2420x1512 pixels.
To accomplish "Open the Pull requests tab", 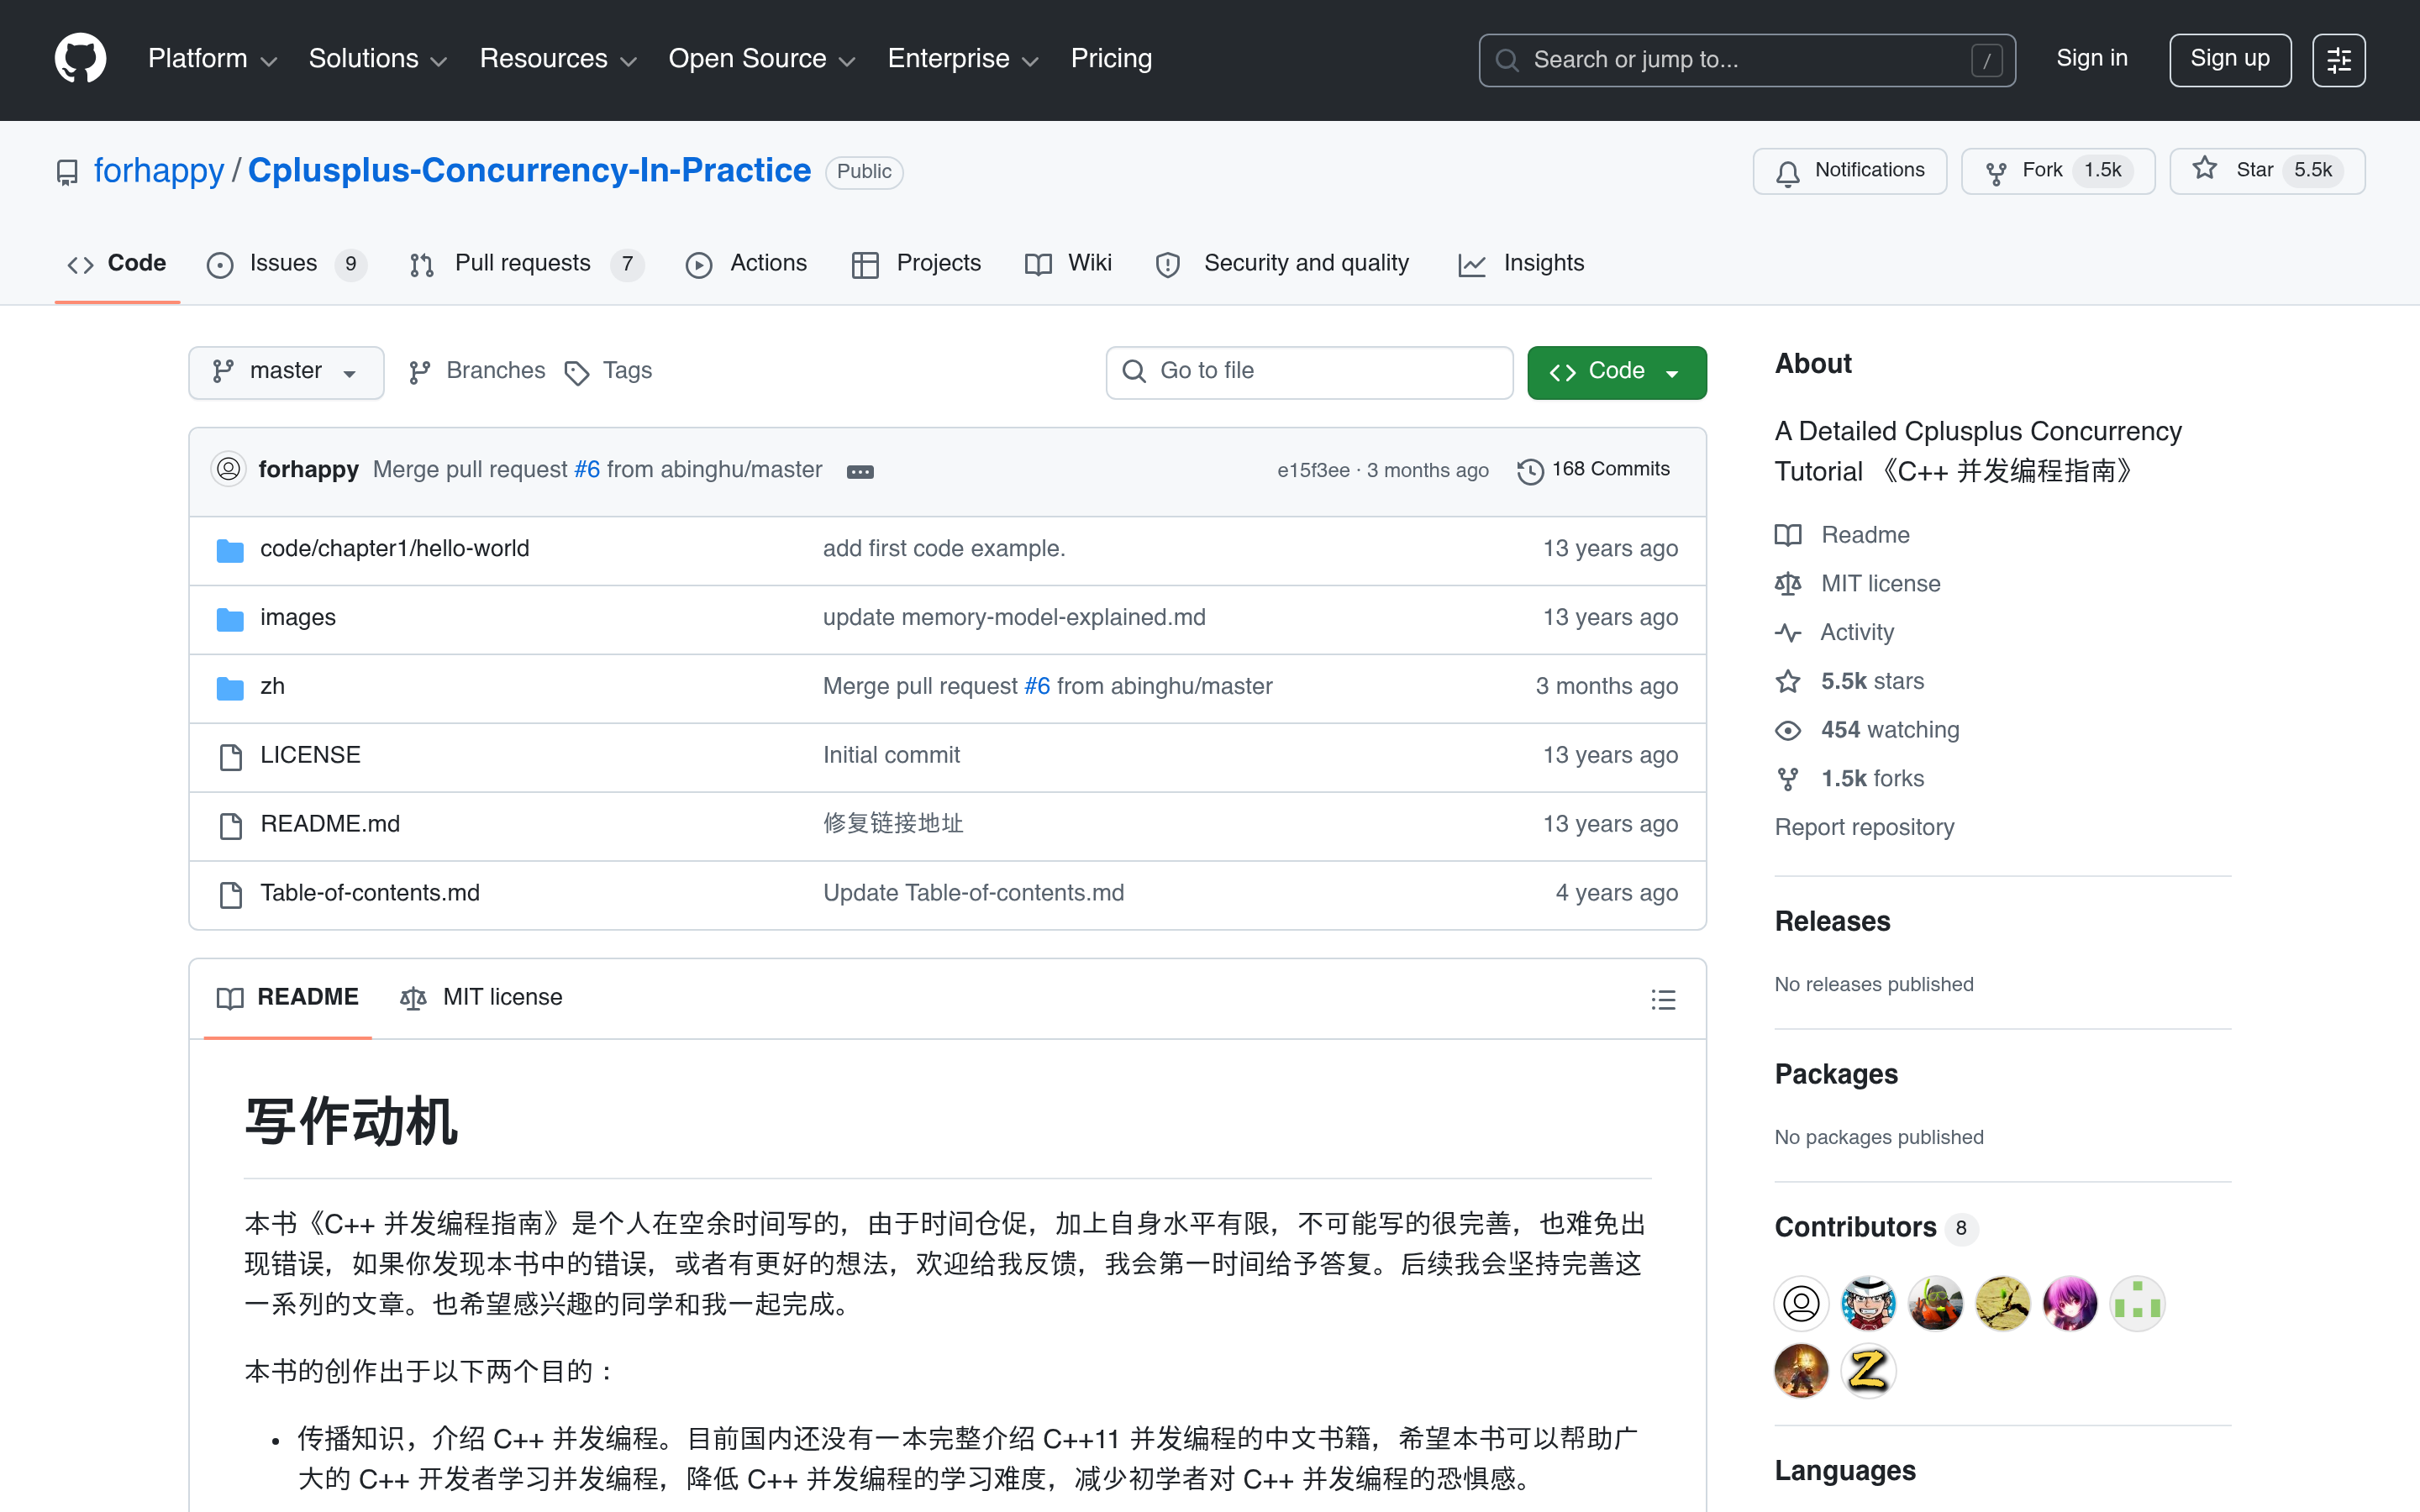I will click(527, 264).
